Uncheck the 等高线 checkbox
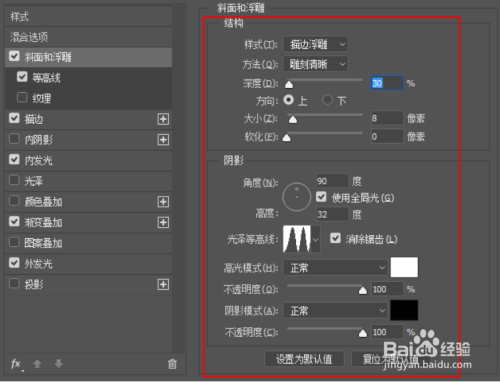 point(22,77)
